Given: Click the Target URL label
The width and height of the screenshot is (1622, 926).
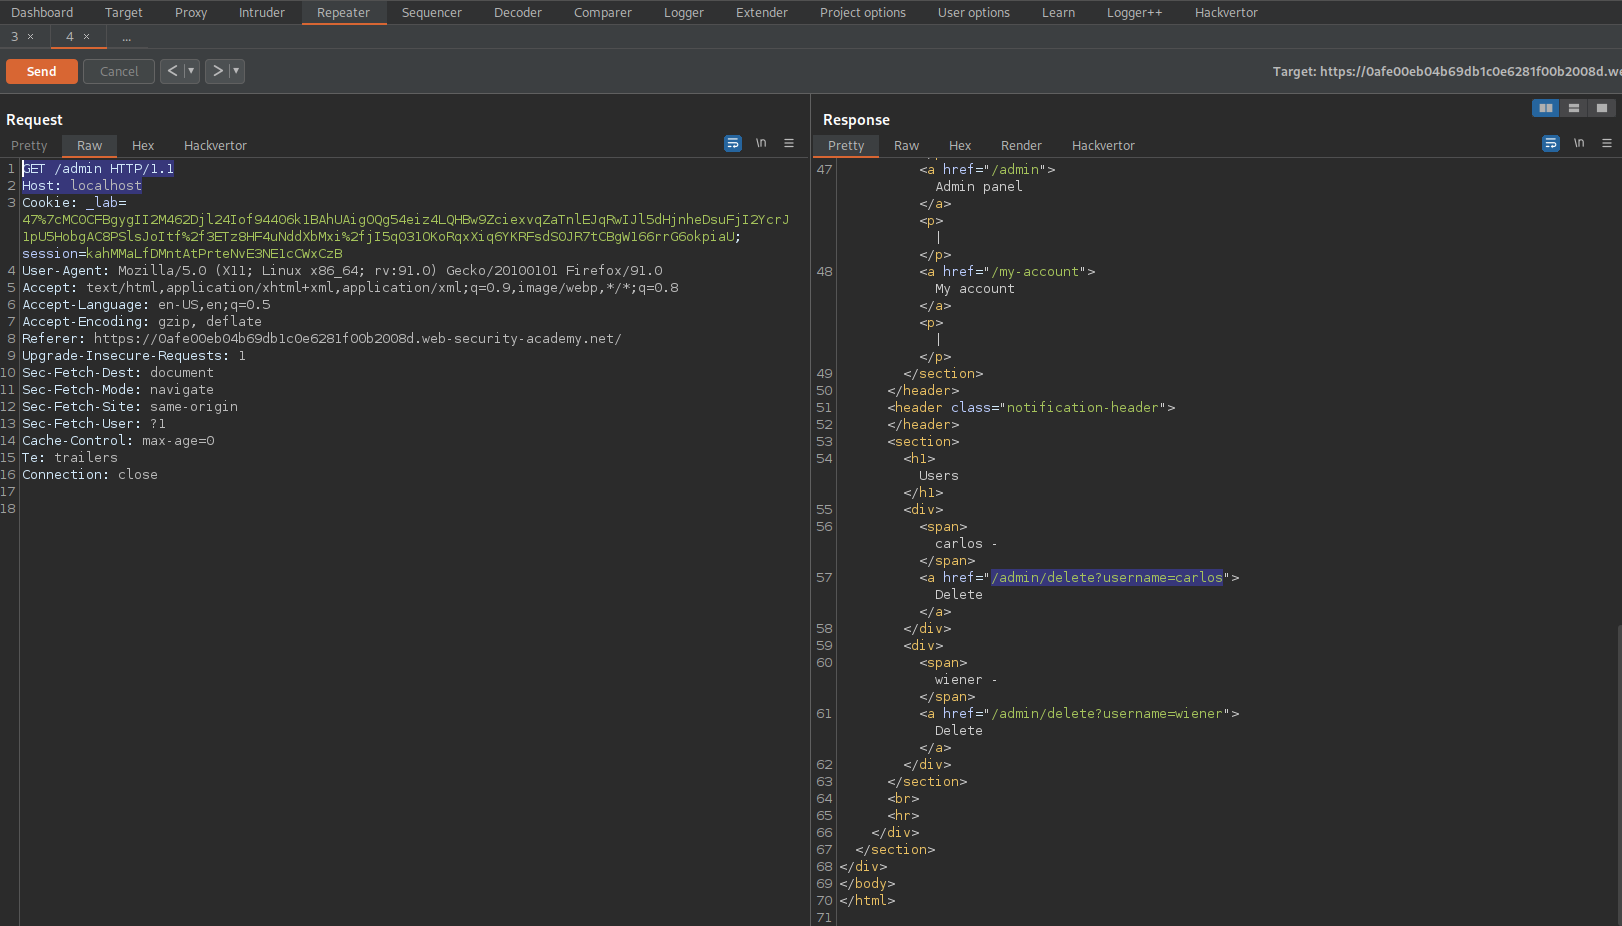Looking at the screenshot, I should click(1447, 72).
